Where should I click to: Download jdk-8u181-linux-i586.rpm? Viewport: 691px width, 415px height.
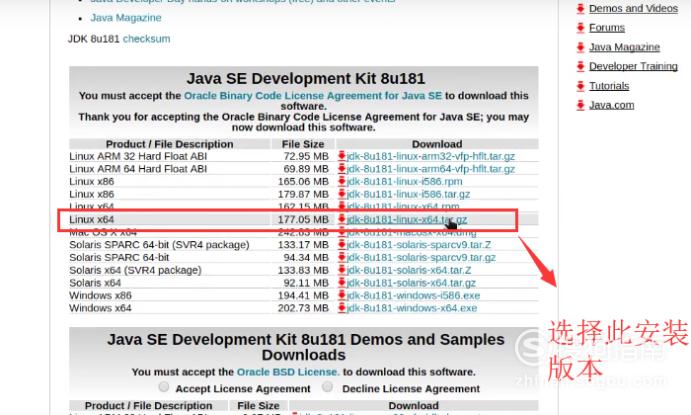(404, 182)
